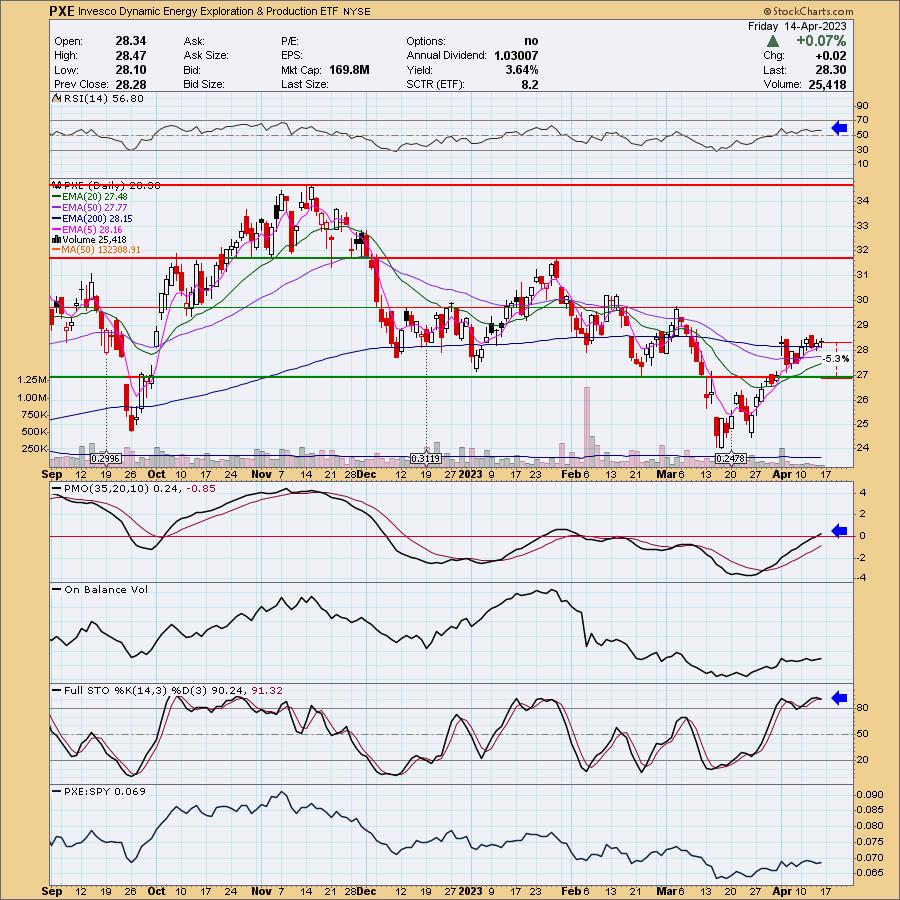Click the 0.3119 volume annotation label
The width and height of the screenshot is (900, 900).
426,458
